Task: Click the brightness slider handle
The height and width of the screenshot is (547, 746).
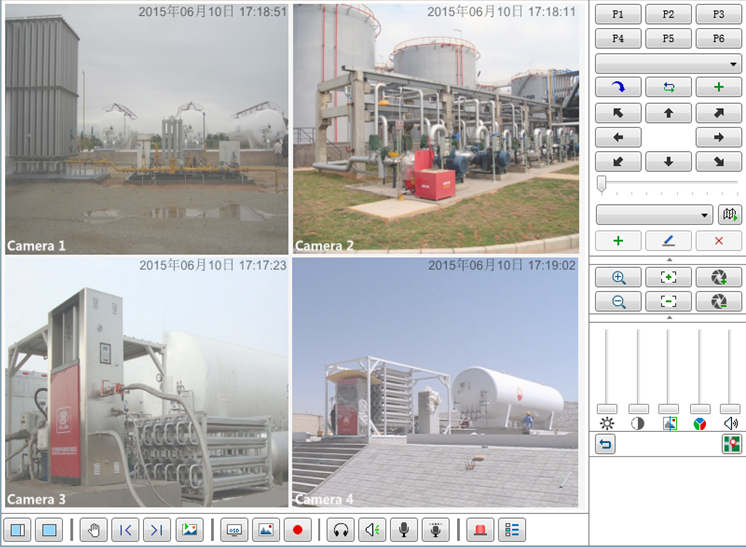Action: 607,409
